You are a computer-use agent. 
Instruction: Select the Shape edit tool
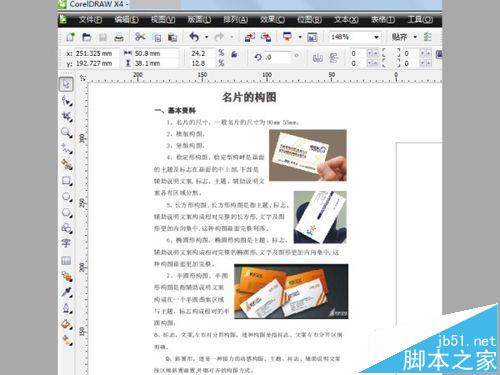tap(67, 100)
